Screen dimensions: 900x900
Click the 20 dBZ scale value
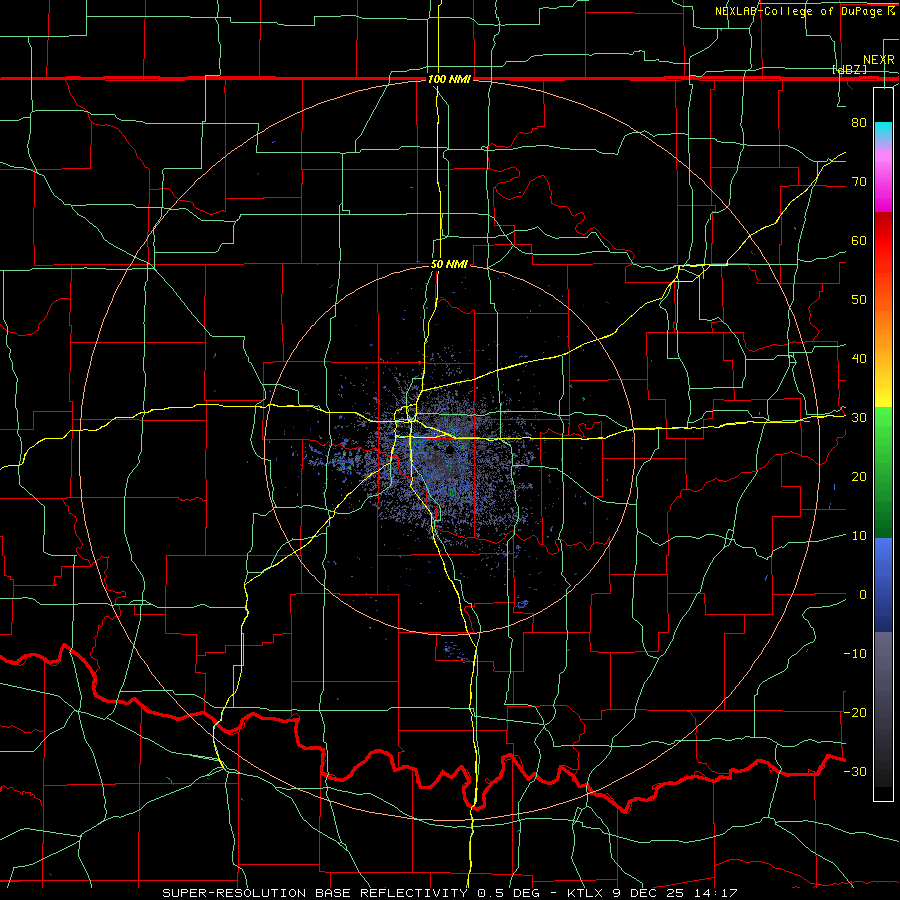click(x=859, y=477)
